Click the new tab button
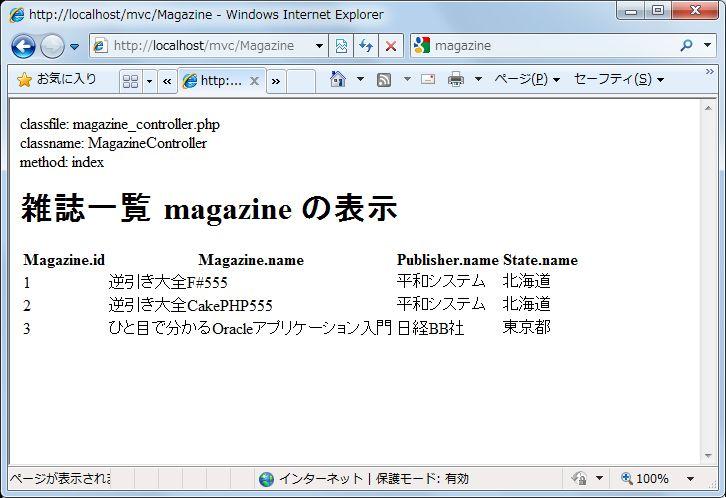This screenshot has width=726, height=498. click(x=301, y=81)
